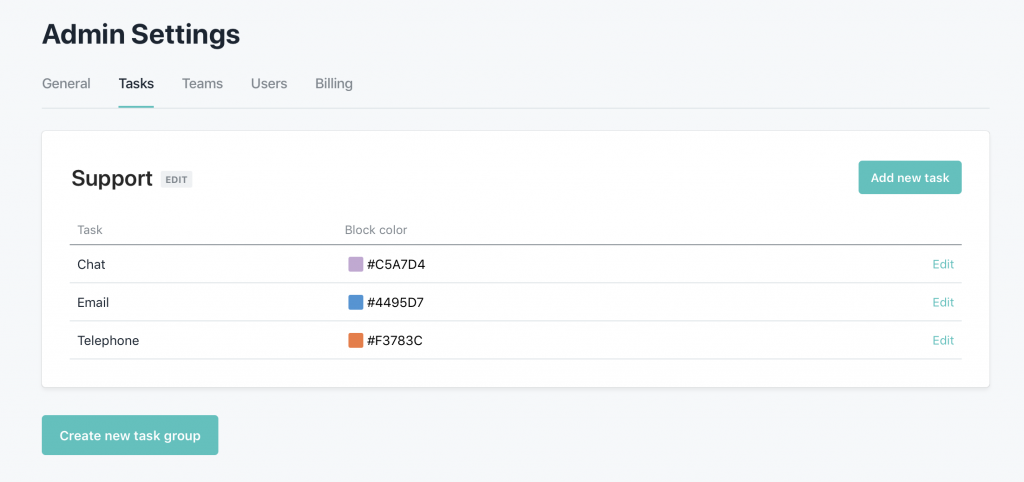Open the General settings tab
Image resolution: width=1024 pixels, height=482 pixels.
pos(66,84)
